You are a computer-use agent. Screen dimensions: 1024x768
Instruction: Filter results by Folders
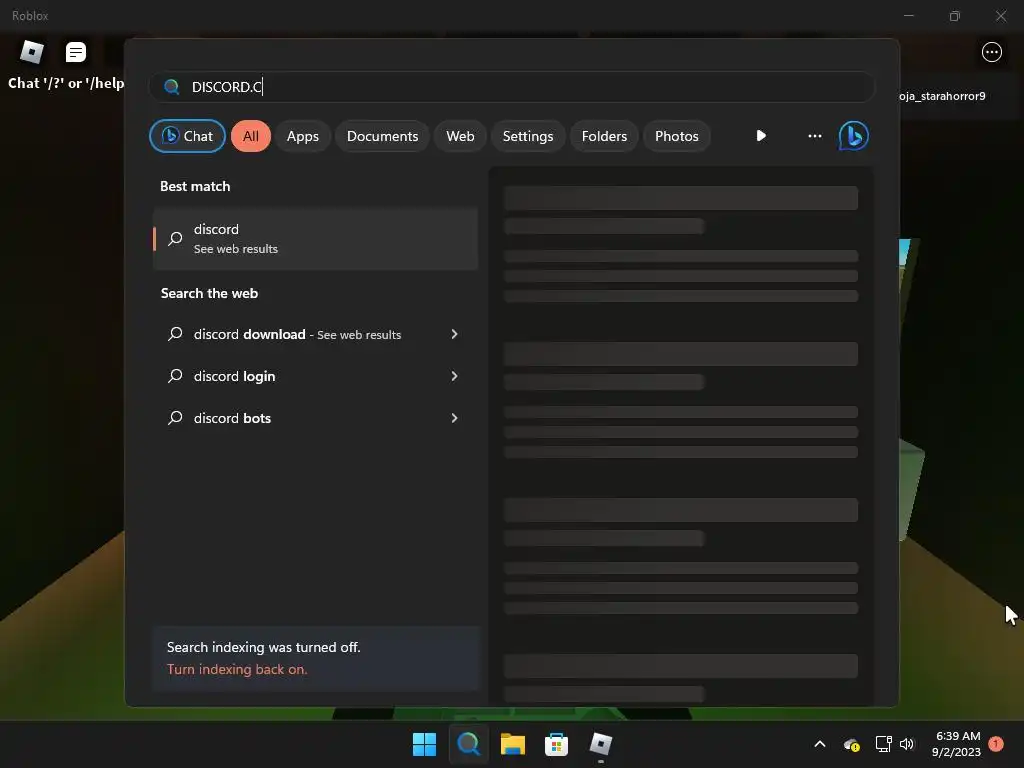(604, 136)
